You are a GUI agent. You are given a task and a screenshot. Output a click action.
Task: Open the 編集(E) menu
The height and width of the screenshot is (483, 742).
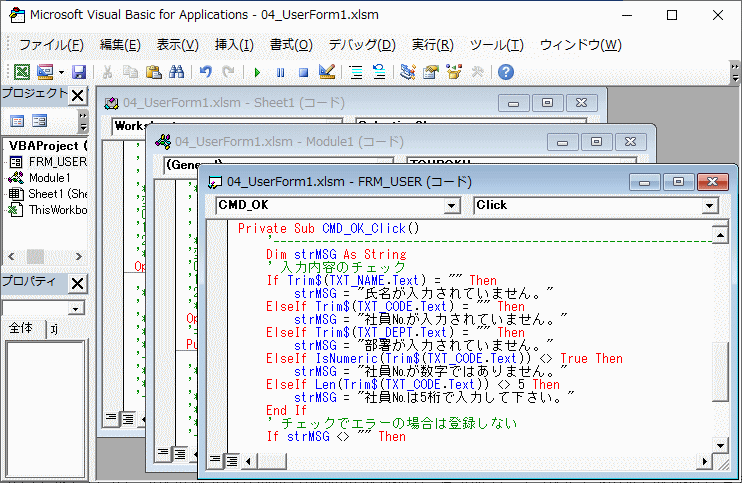coord(120,45)
